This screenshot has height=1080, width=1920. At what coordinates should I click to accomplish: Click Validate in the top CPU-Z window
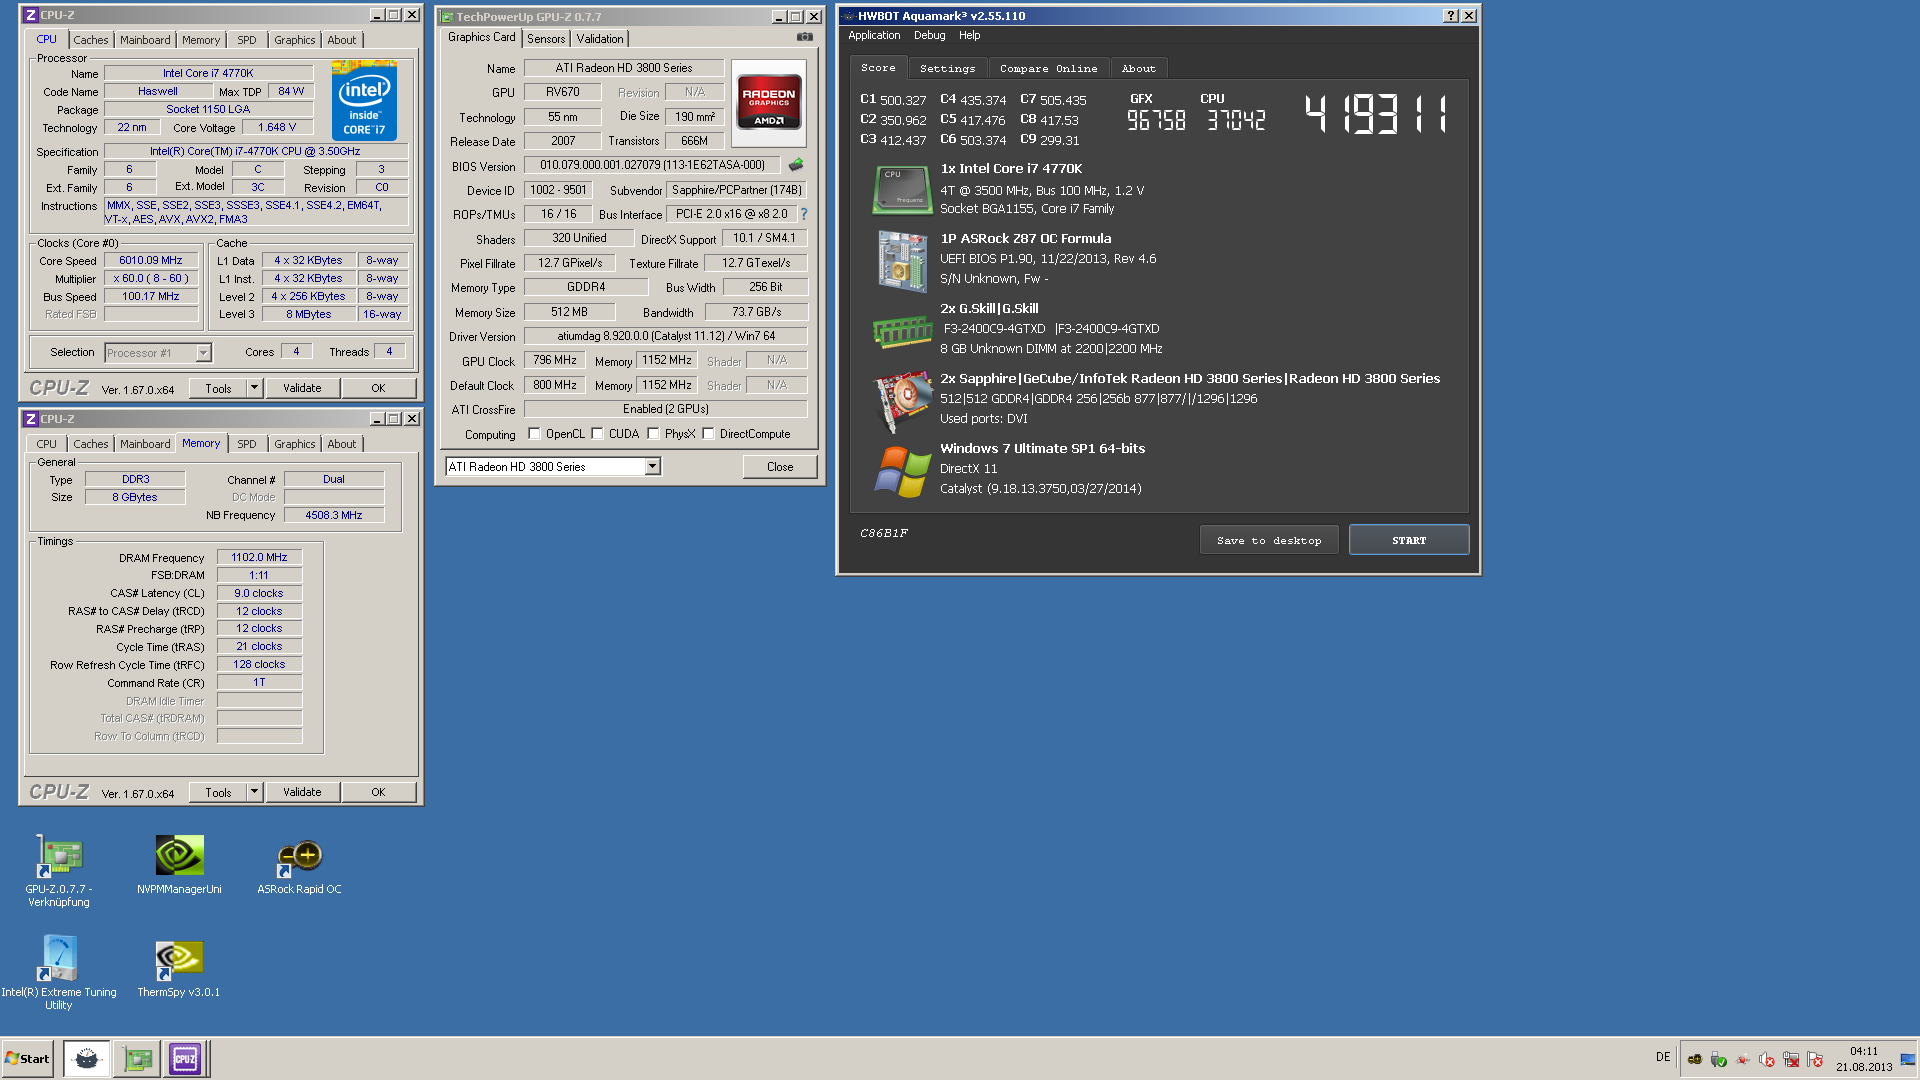click(x=302, y=388)
